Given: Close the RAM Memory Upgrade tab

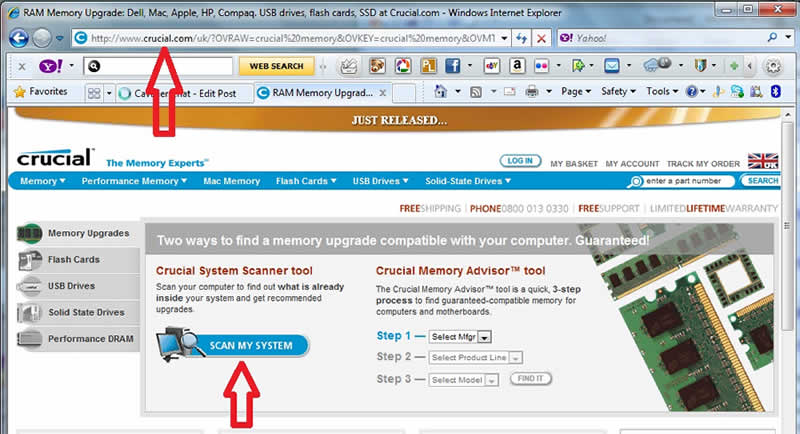Looking at the screenshot, I should 383,93.
